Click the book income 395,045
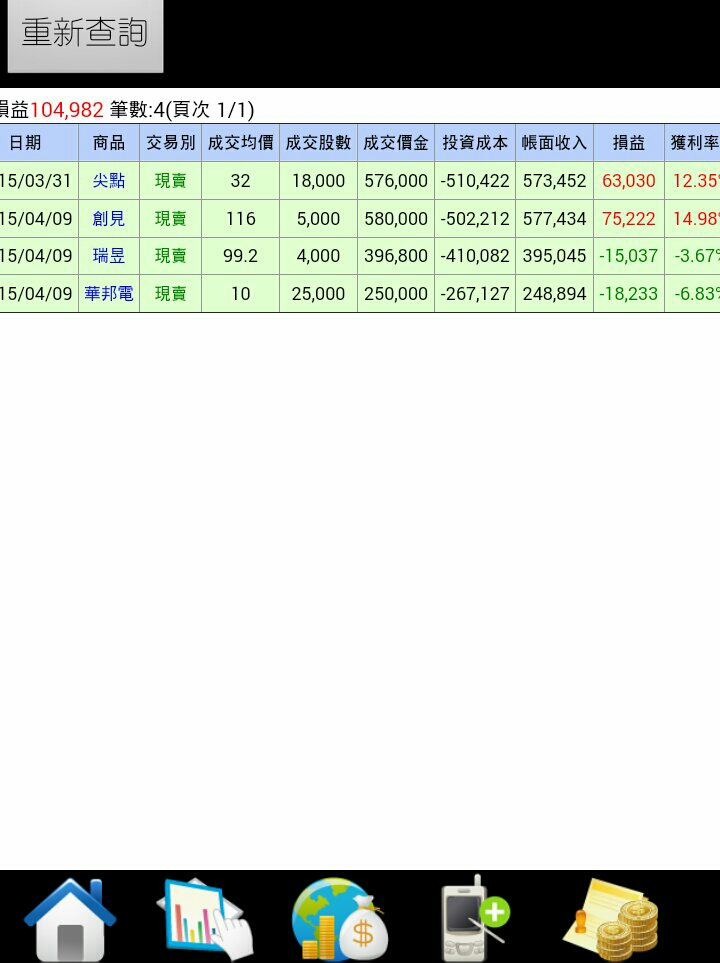Viewport: 720px width, 963px height. pos(554,255)
